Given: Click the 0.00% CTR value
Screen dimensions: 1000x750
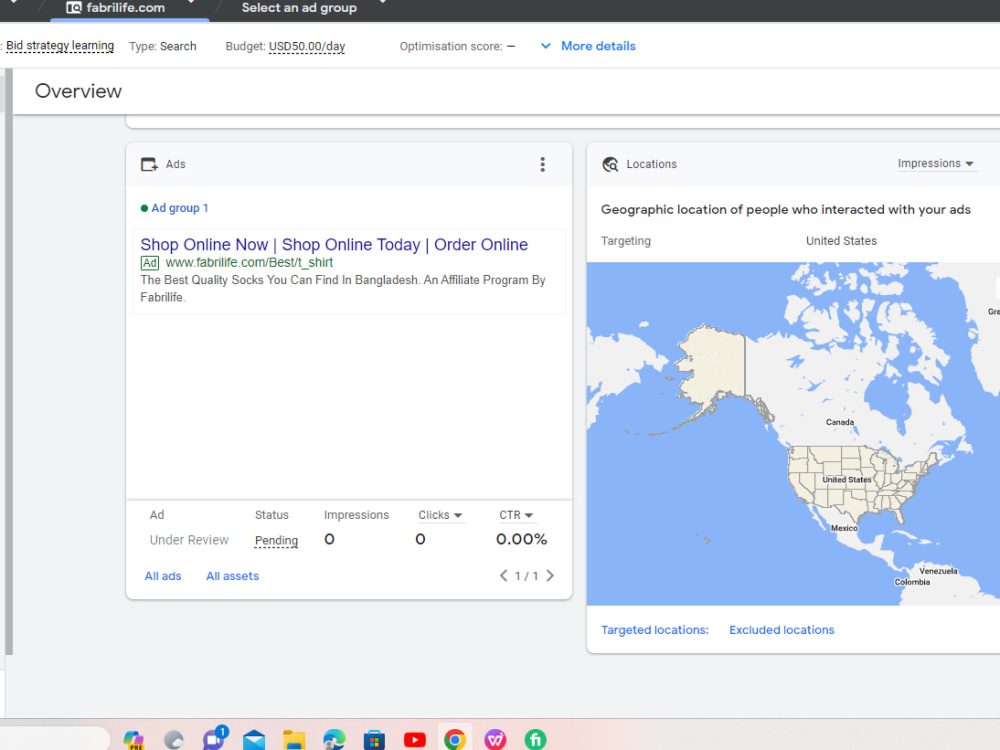Looking at the screenshot, I should (x=522, y=540).
